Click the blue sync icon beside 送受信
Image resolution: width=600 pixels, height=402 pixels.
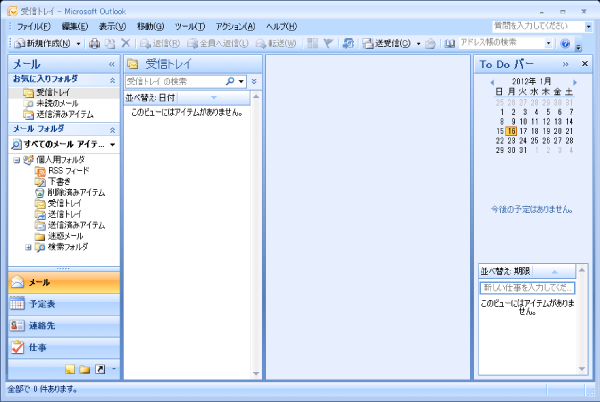pos(348,43)
